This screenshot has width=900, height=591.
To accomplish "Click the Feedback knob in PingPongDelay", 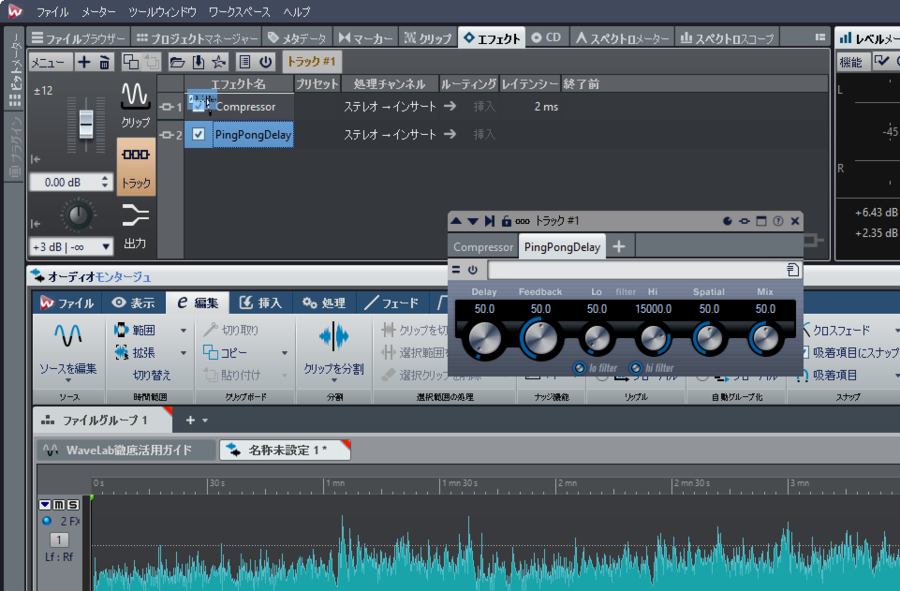I will click(x=540, y=337).
